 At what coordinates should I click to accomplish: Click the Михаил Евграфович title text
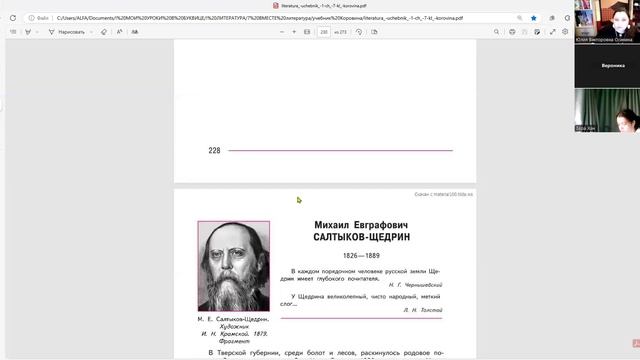point(361,225)
